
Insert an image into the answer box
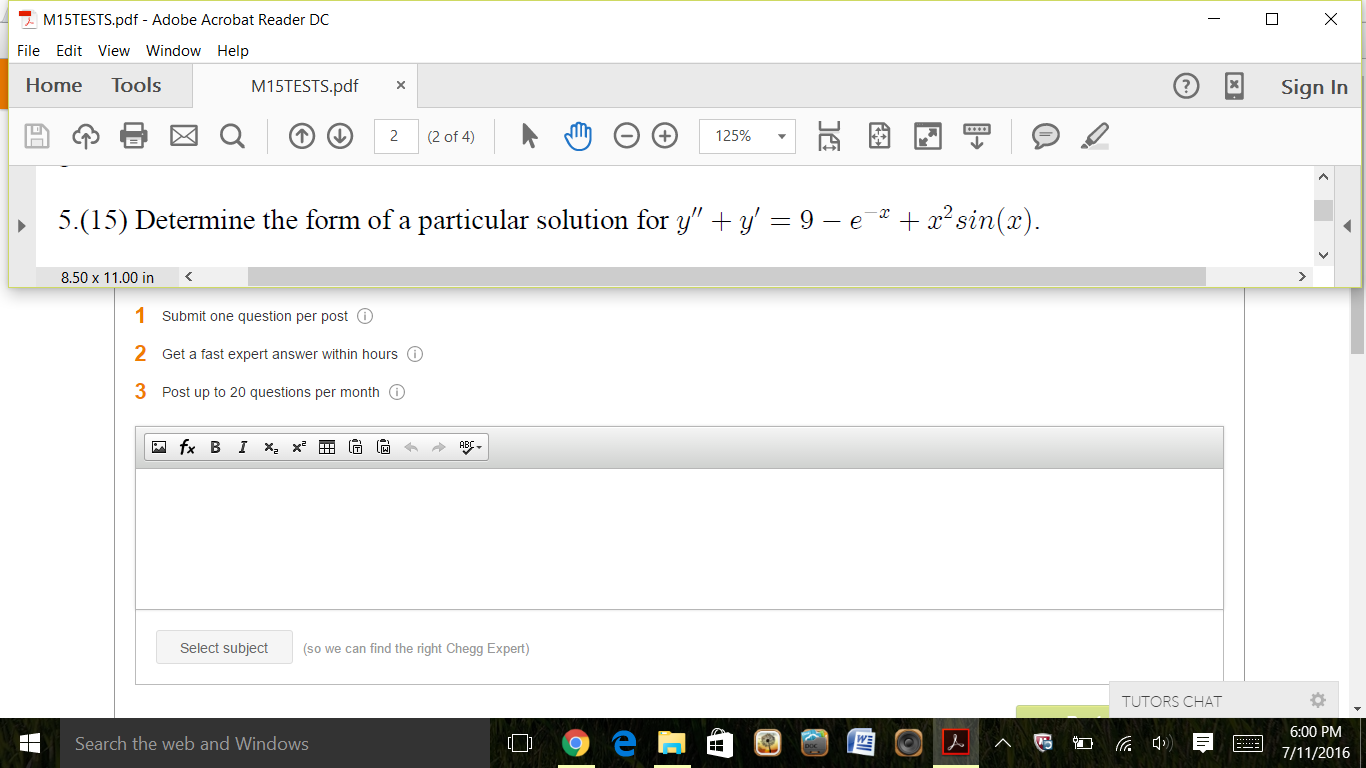pyautogui.click(x=159, y=447)
